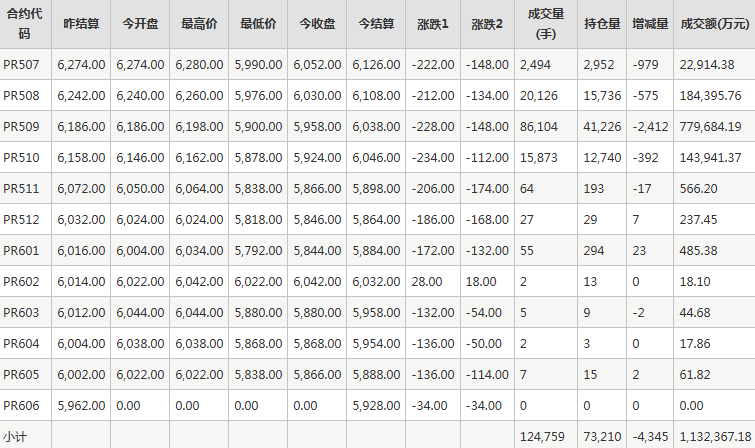Image resolution: width=755 pixels, height=448 pixels.
Task: Select PR512 turnover value 237.45
Action: [x=699, y=220]
